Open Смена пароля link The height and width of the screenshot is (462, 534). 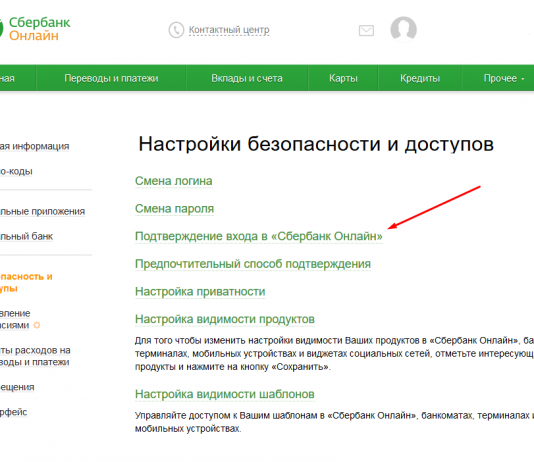(174, 208)
